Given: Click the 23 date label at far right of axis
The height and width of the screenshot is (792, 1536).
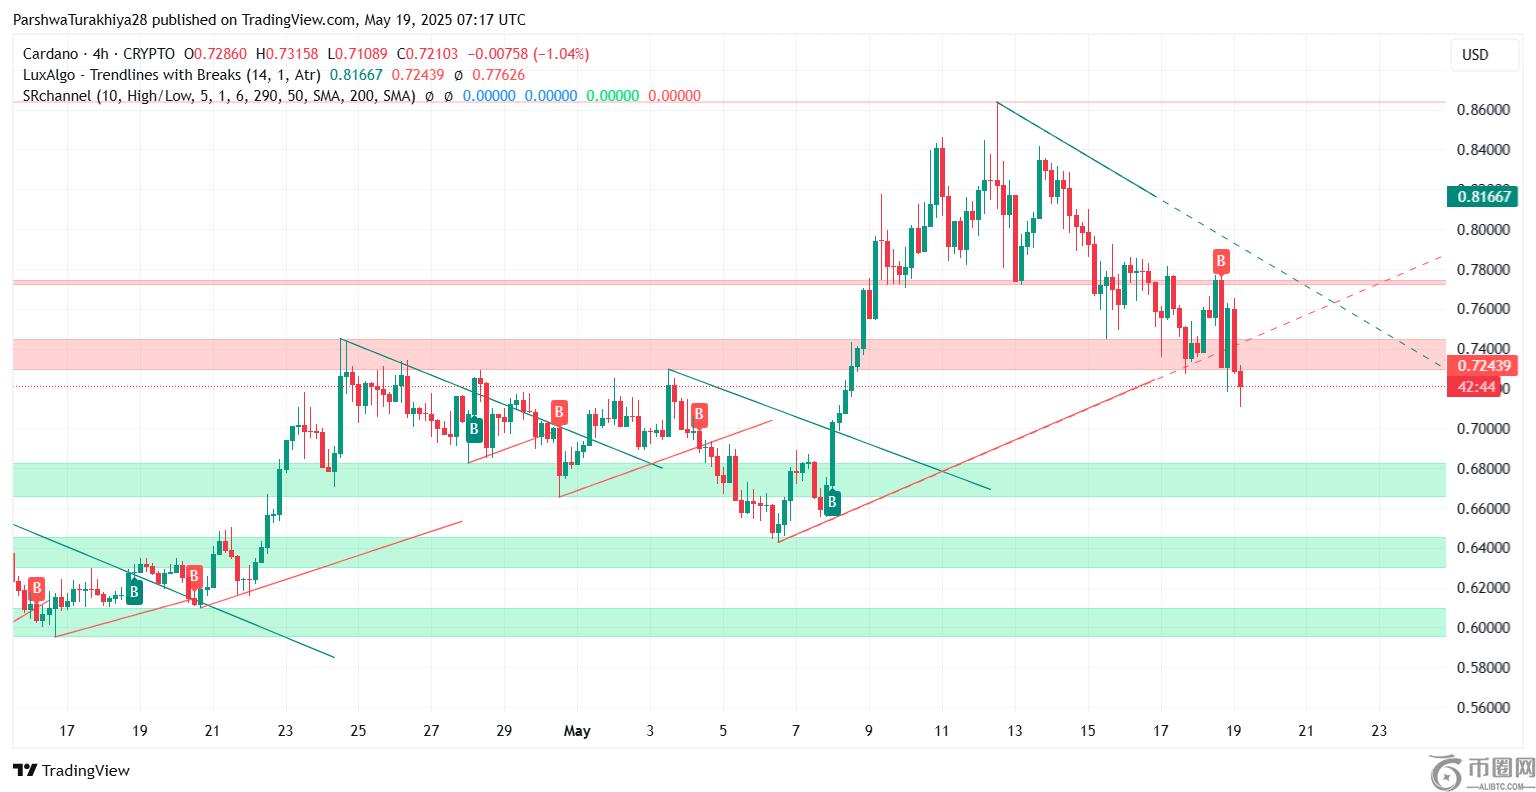Looking at the screenshot, I should 1378,731.
